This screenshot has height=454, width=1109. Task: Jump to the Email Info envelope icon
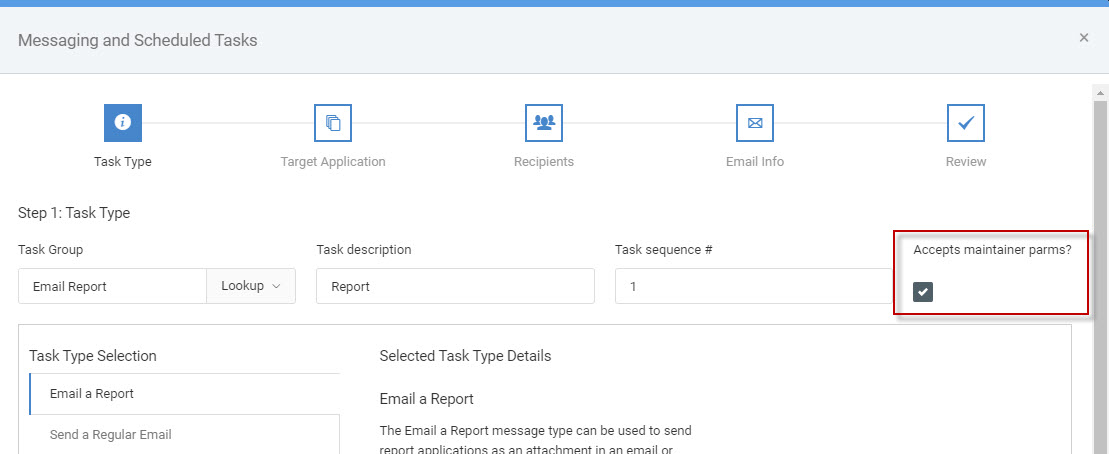pyautogui.click(x=755, y=123)
